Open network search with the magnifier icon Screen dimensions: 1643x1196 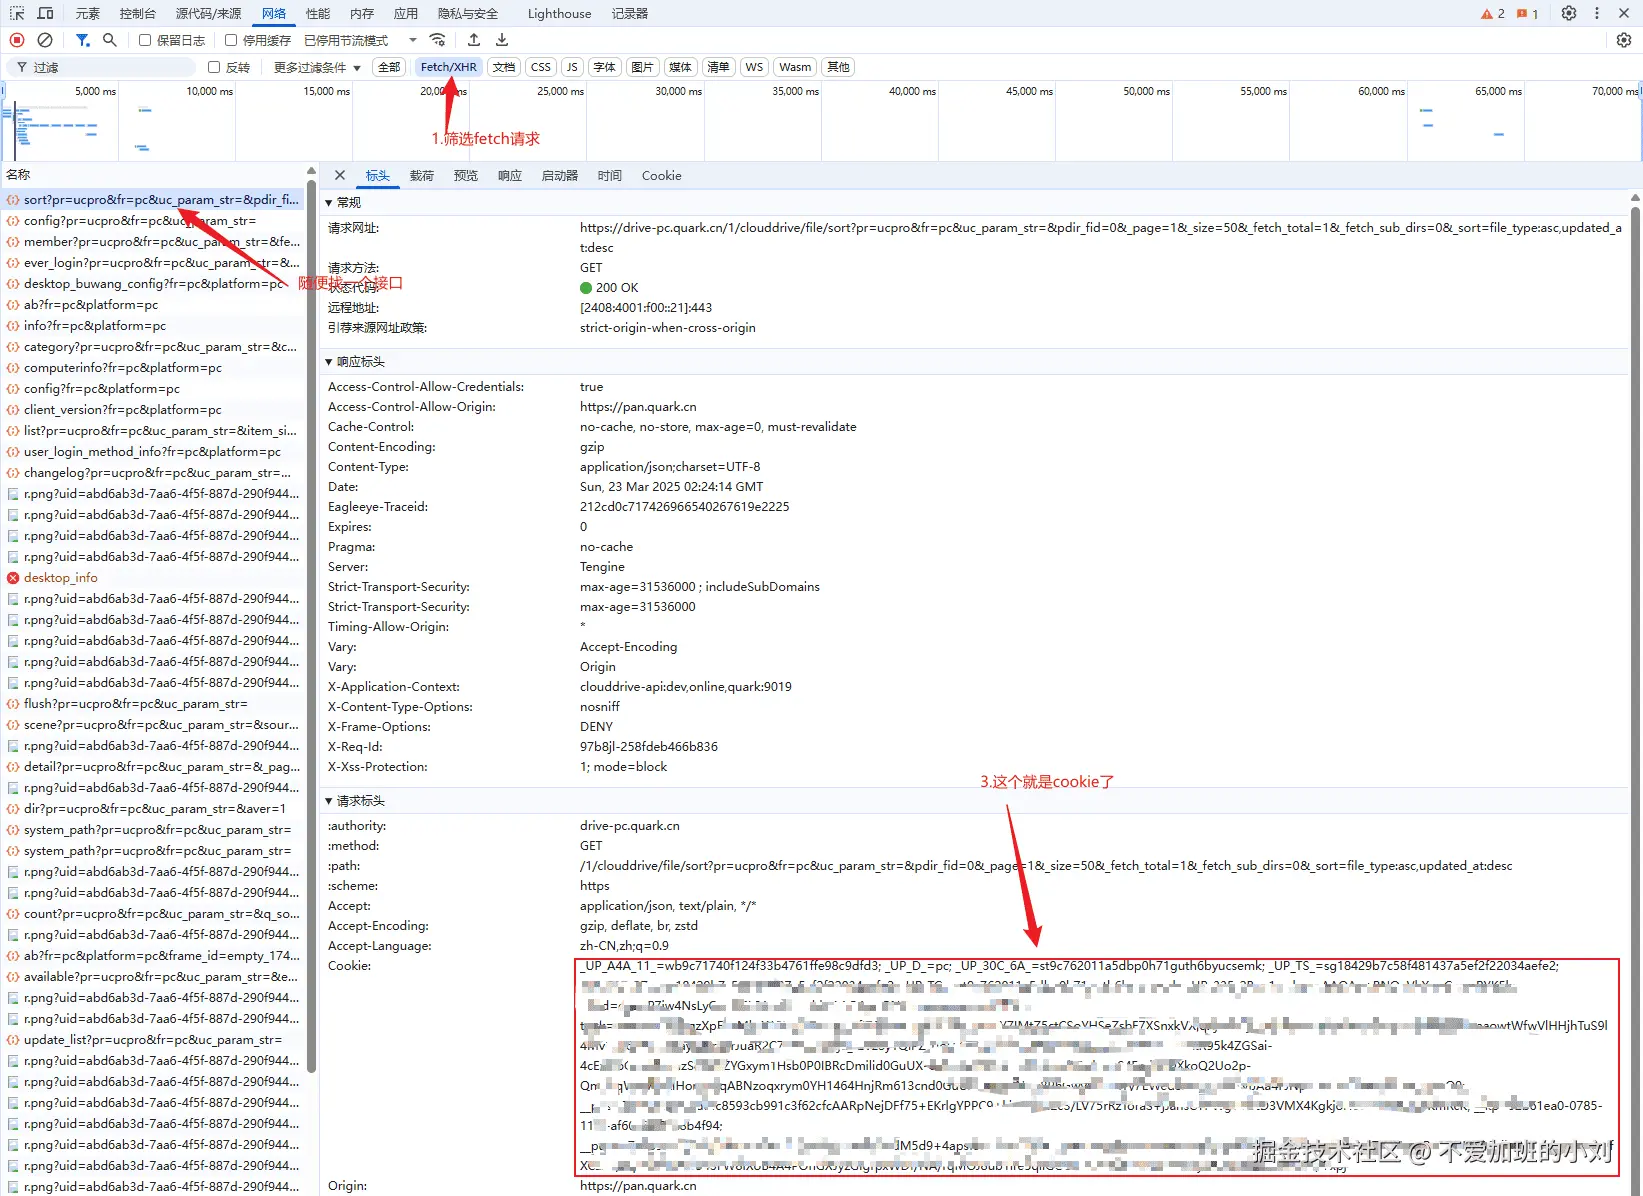[110, 40]
